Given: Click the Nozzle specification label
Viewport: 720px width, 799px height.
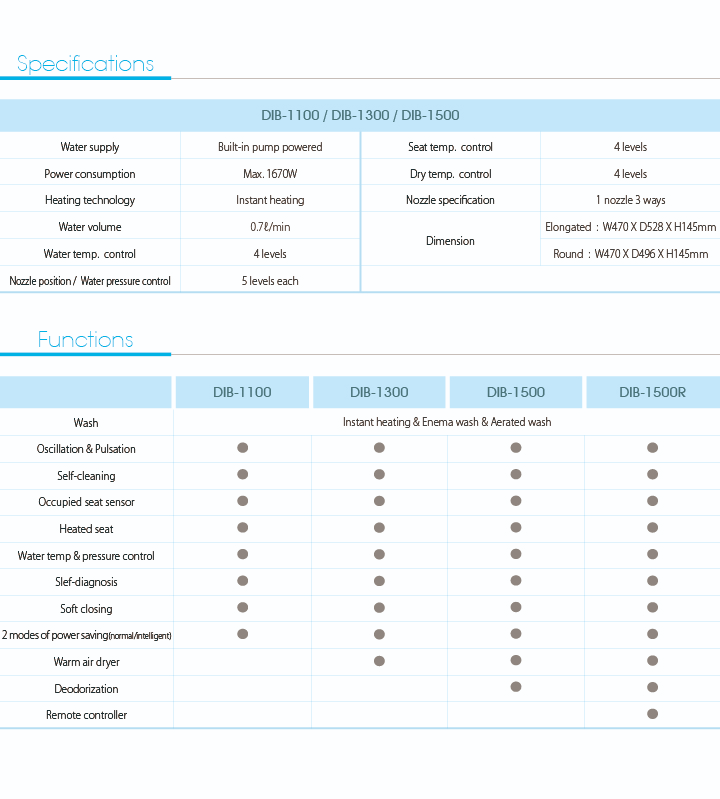Looking at the screenshot, I should 450,200.
